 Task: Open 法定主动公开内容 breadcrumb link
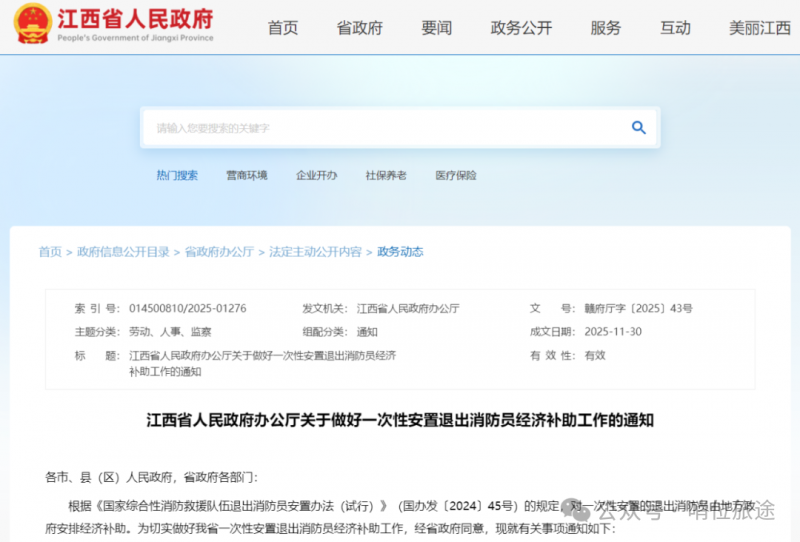(x=315, y=252)
